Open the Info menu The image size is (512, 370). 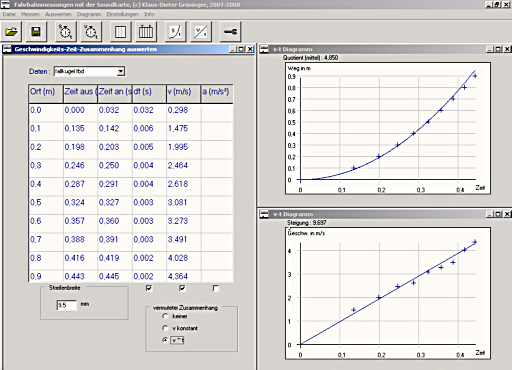point(149,14)
